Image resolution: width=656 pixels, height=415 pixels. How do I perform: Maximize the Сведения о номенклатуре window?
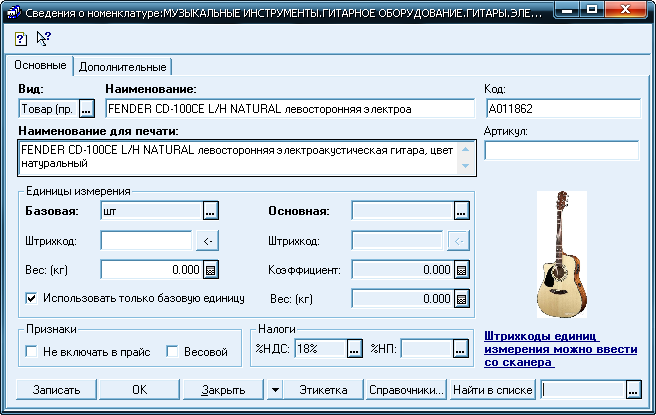[592, 9]
